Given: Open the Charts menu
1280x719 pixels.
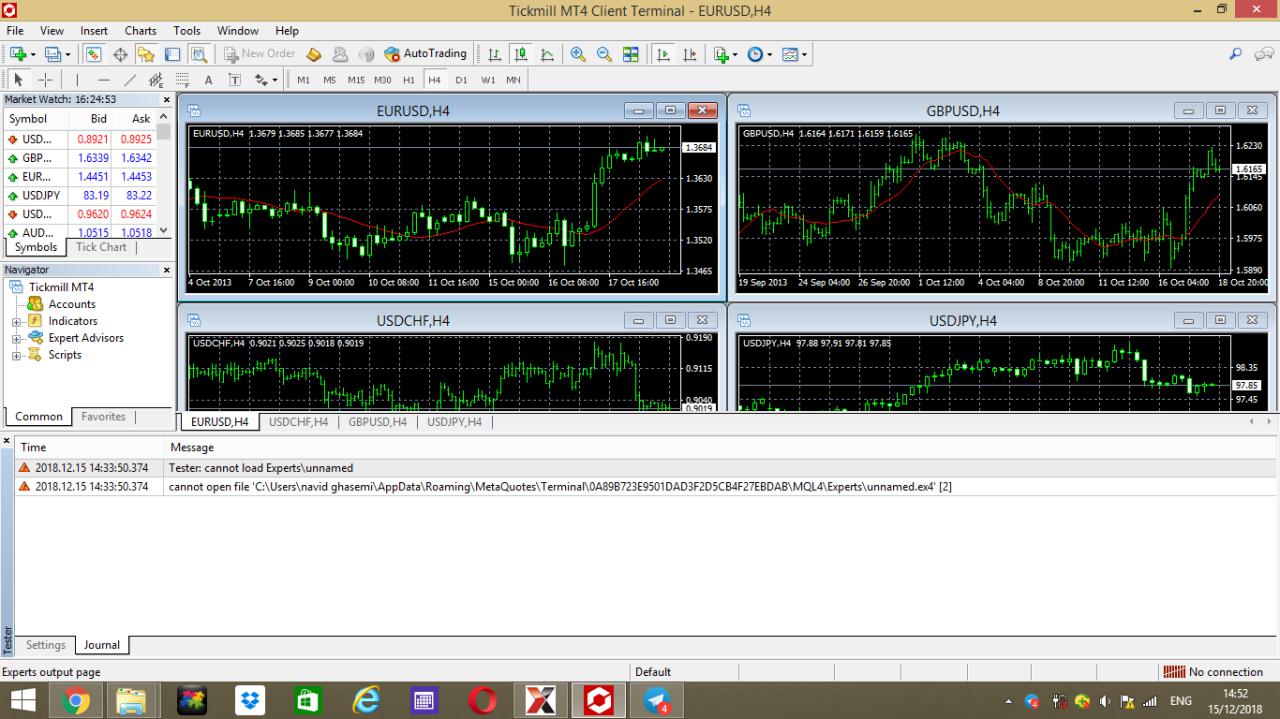Looking at the screenshot, I should [x=140, y=31].
